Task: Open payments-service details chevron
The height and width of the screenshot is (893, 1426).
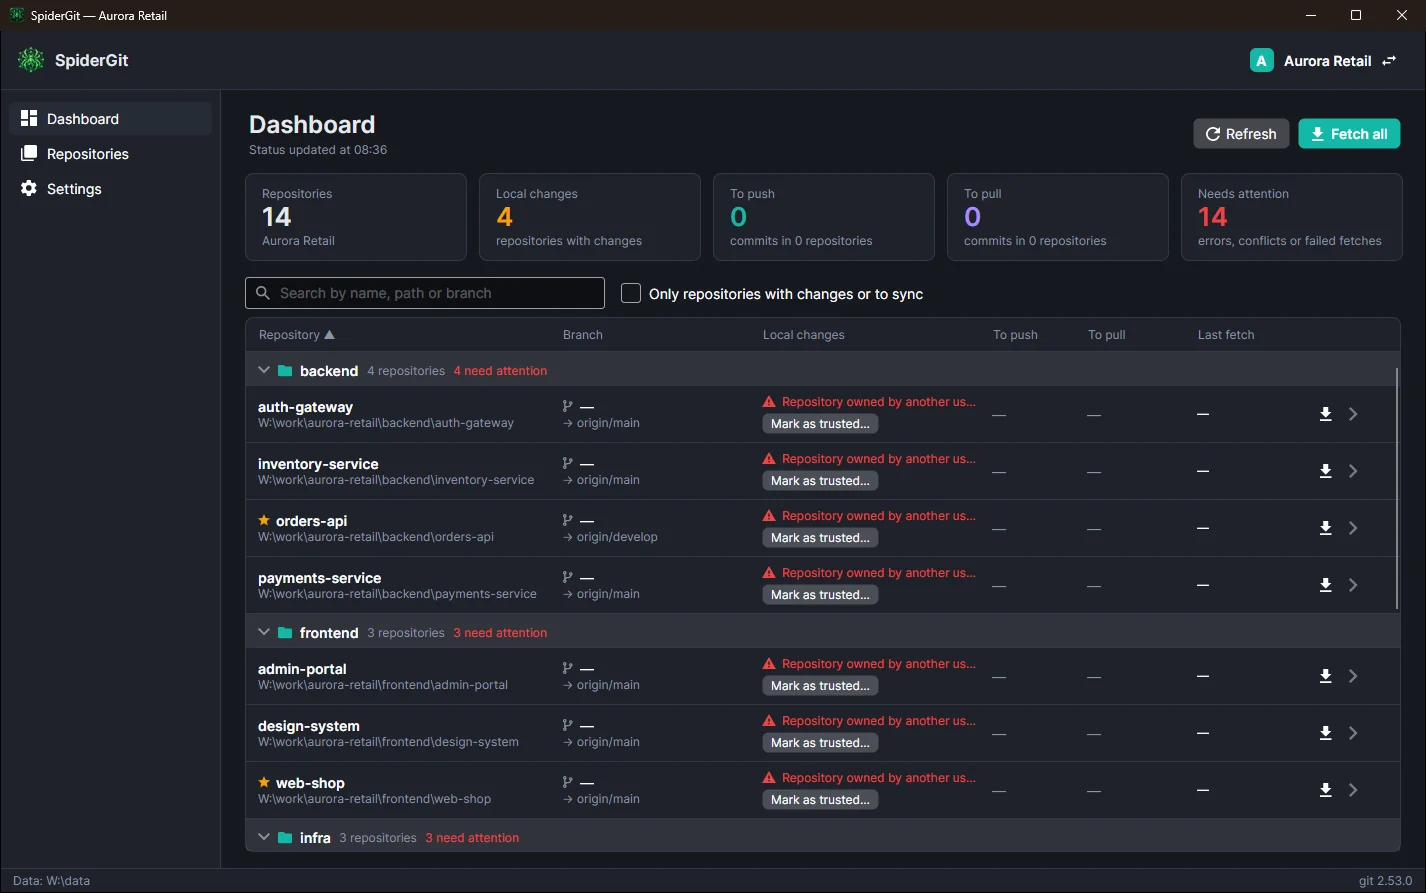Action: click(1353, 585)
